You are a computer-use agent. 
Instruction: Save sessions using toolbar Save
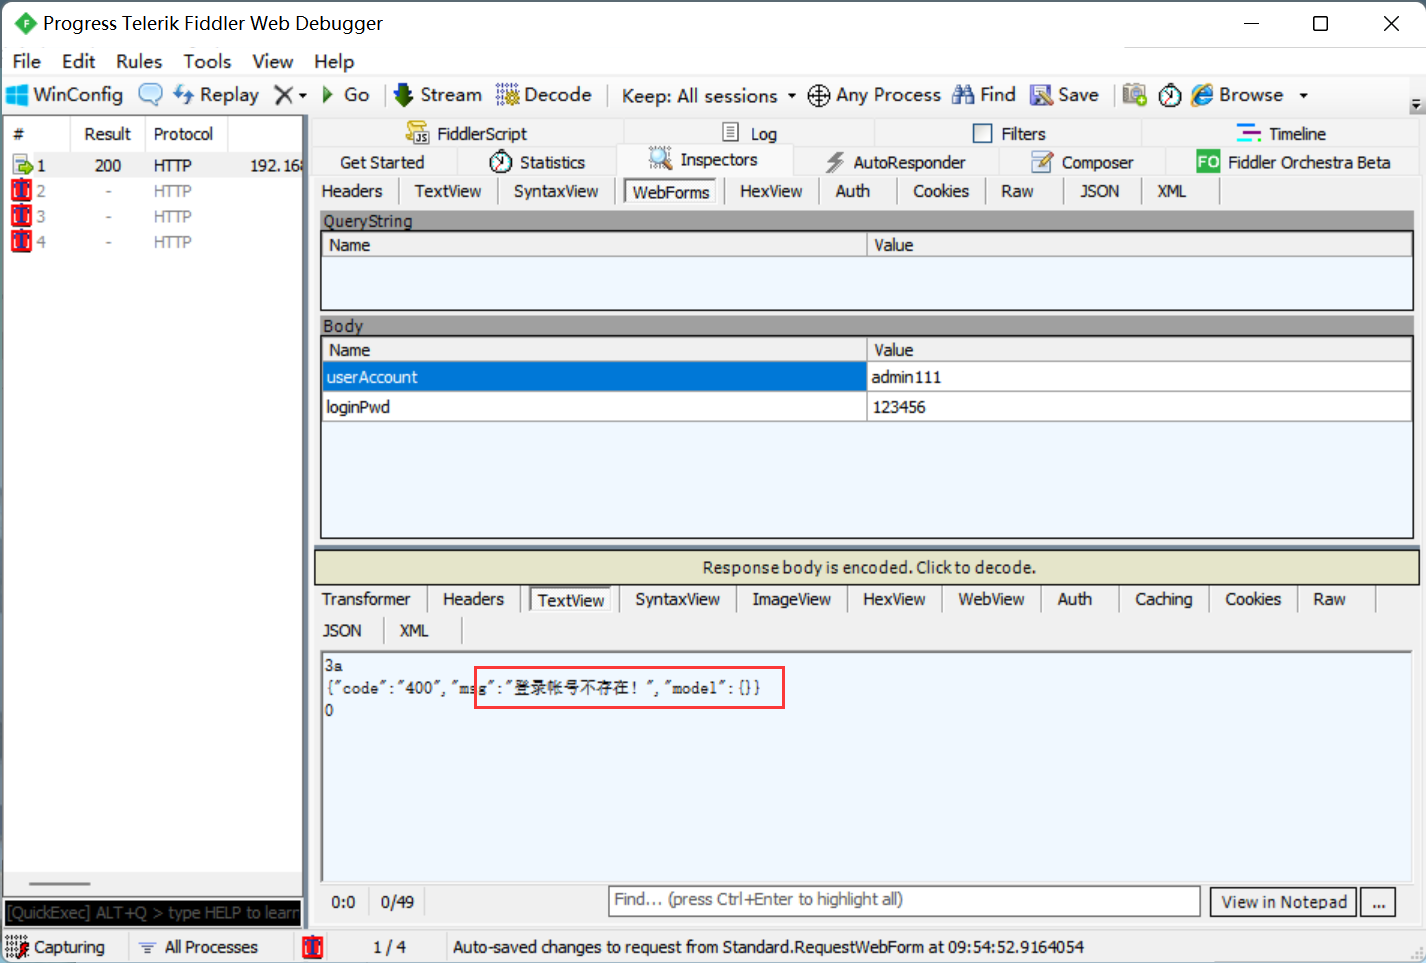click(x=1065, y=95)
